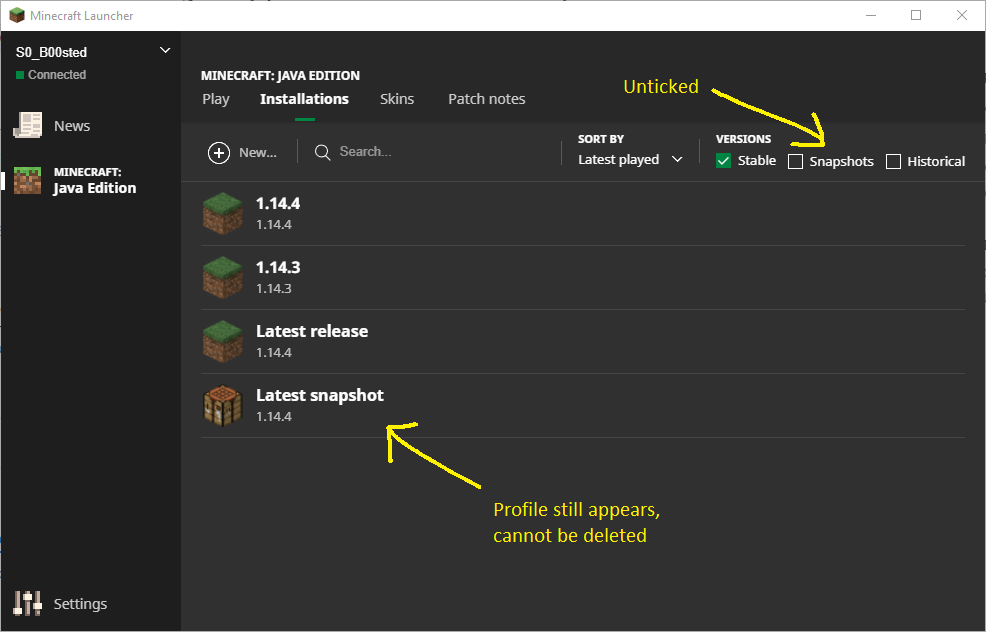Click the plus icon for New installation

pyautogui.click(x=219, y=152)
